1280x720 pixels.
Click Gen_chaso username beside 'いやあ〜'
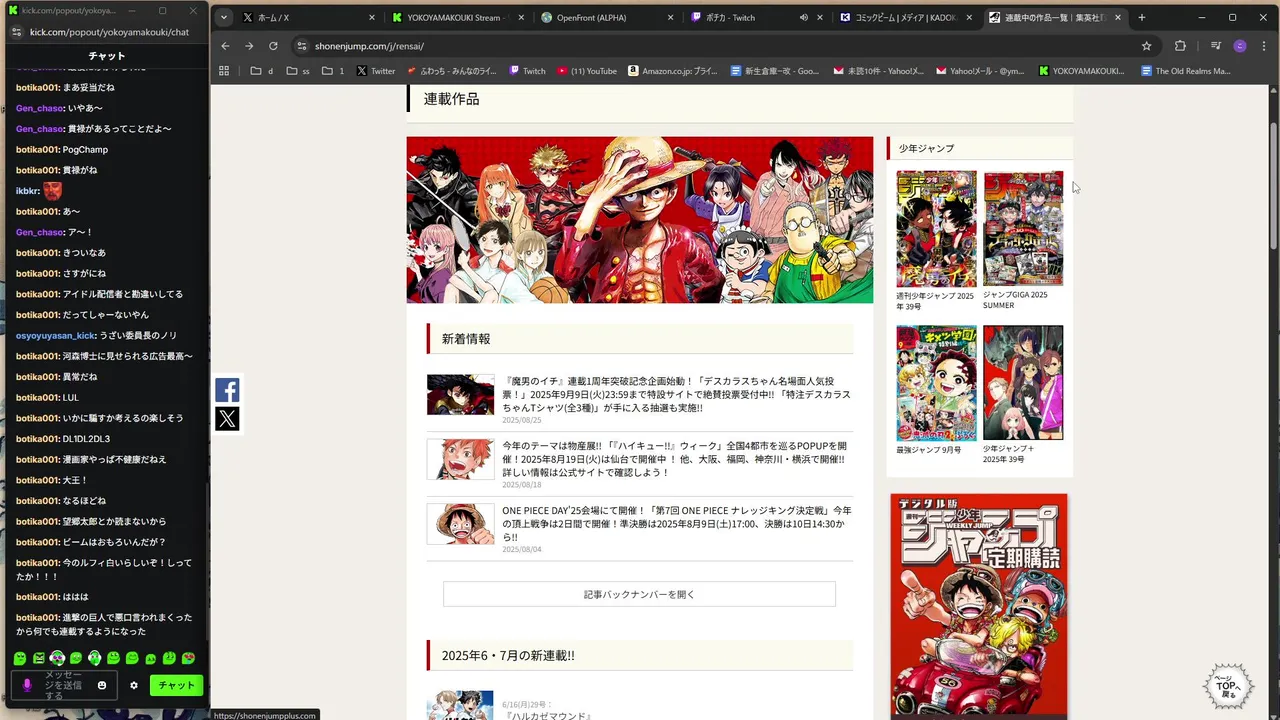[40, 108]
